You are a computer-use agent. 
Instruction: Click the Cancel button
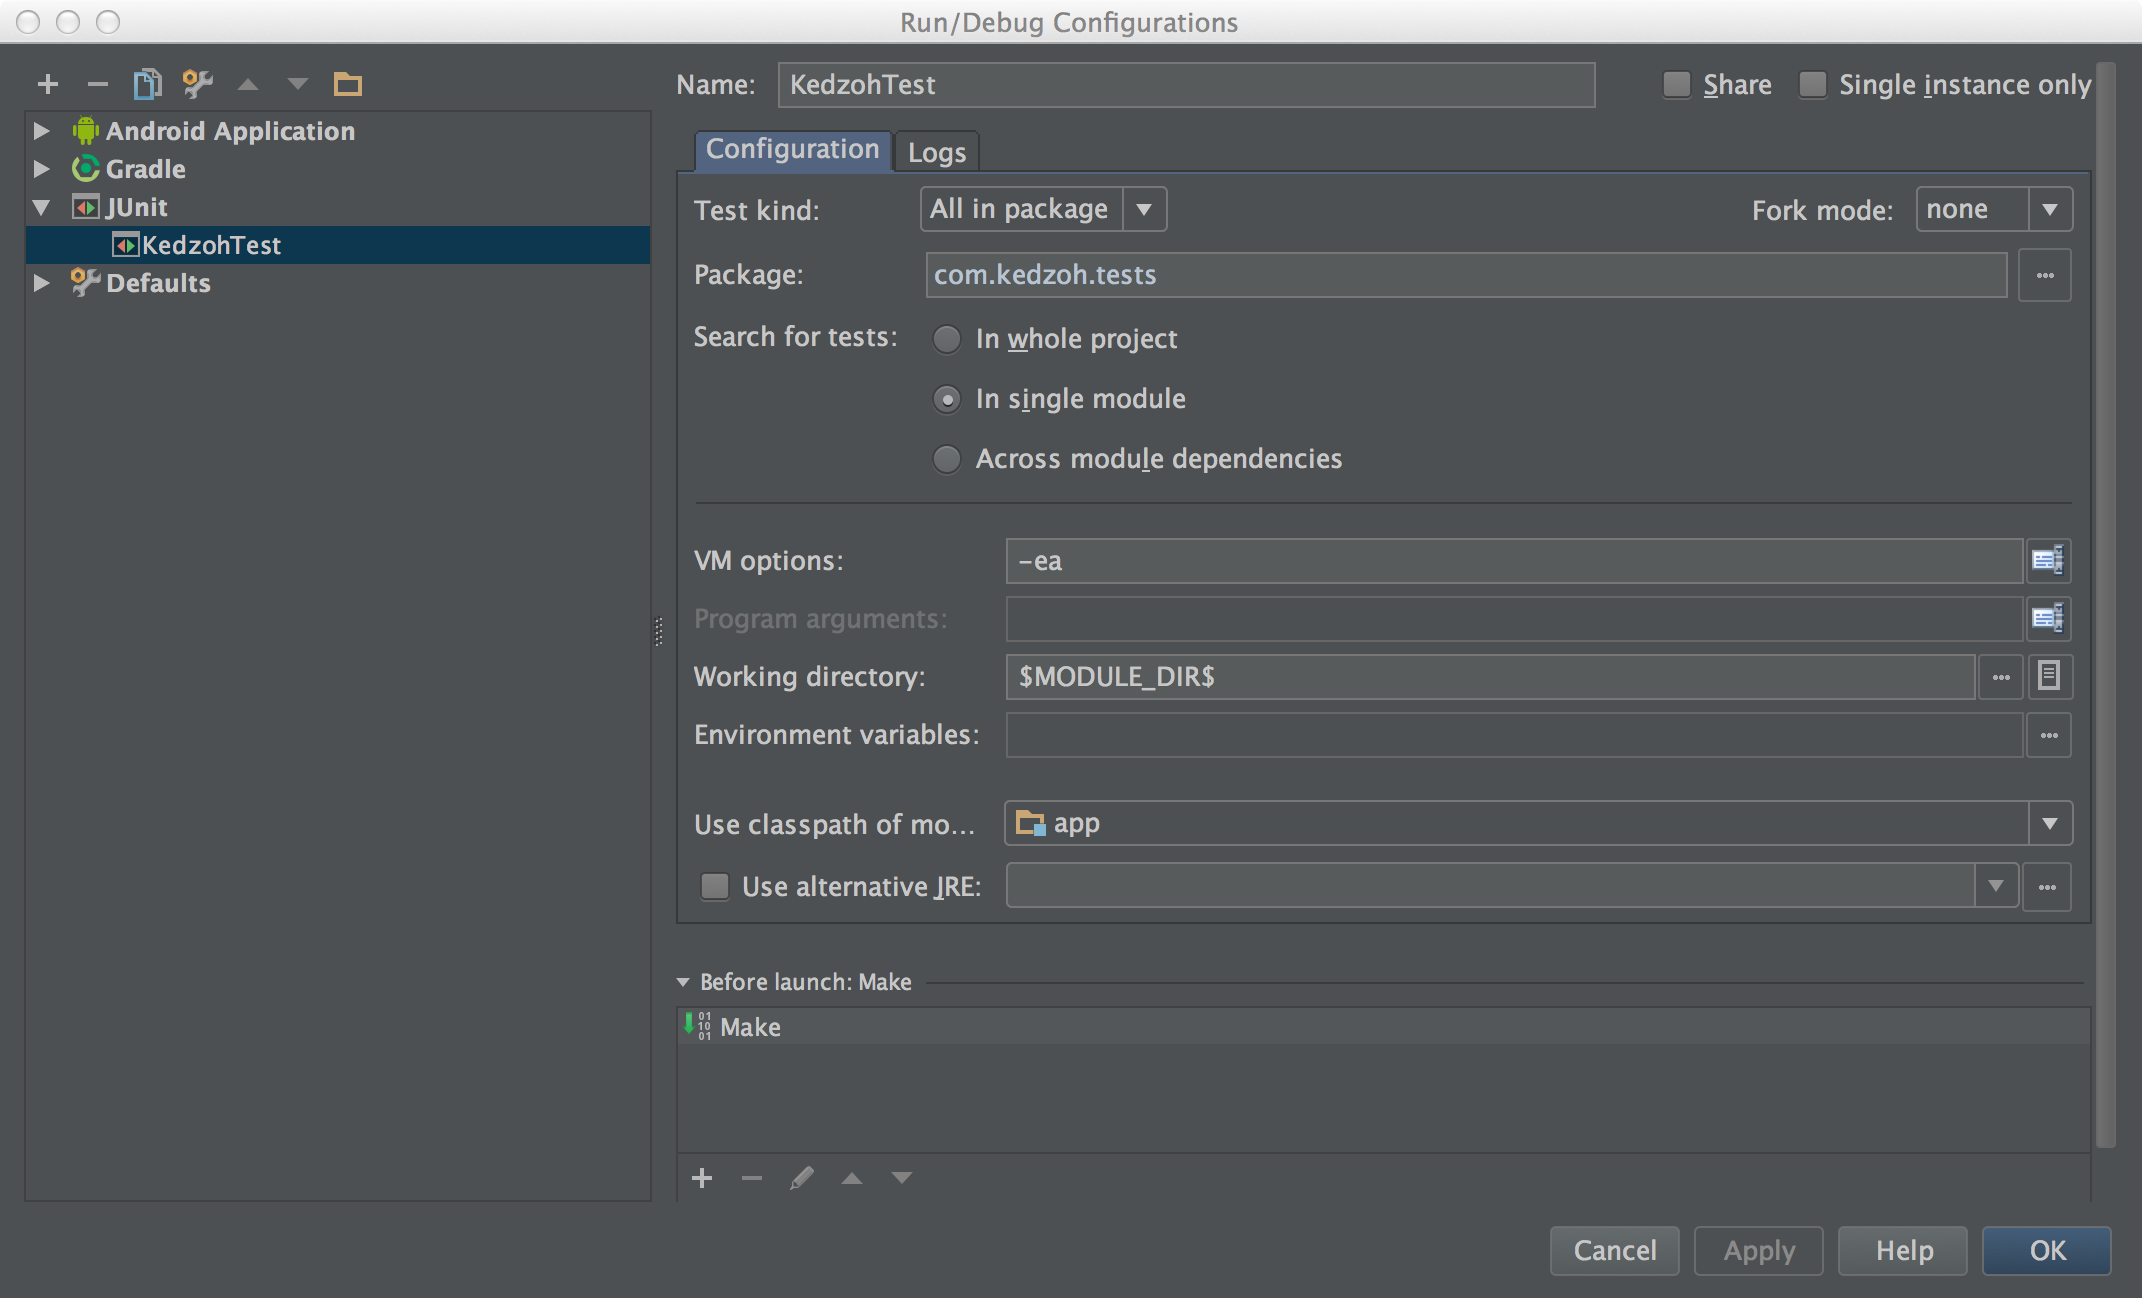pos(1614,1250)
